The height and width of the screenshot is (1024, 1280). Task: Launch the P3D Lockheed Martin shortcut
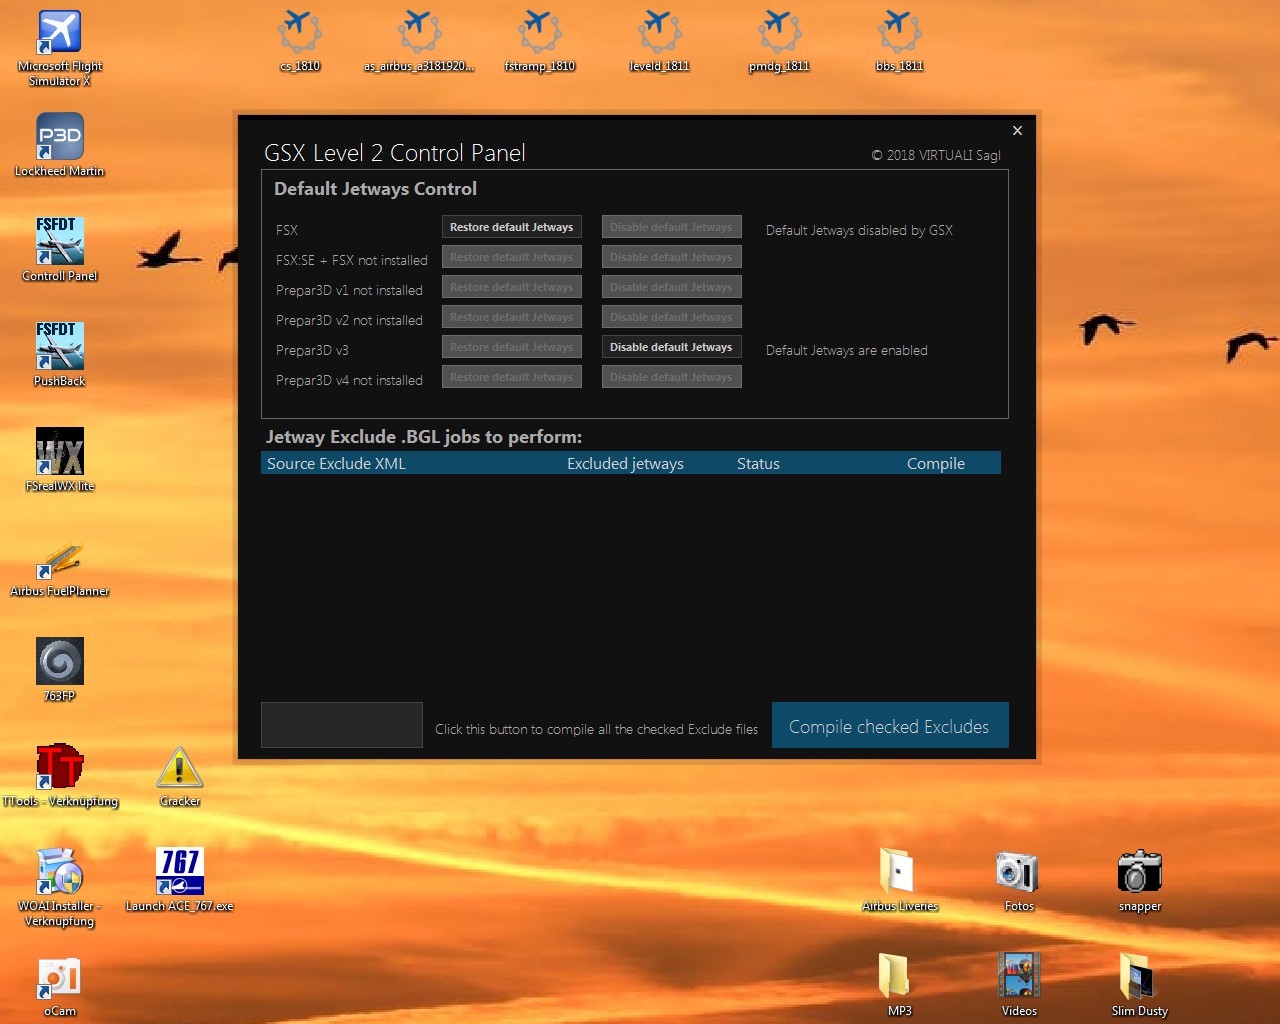point(59,139)
